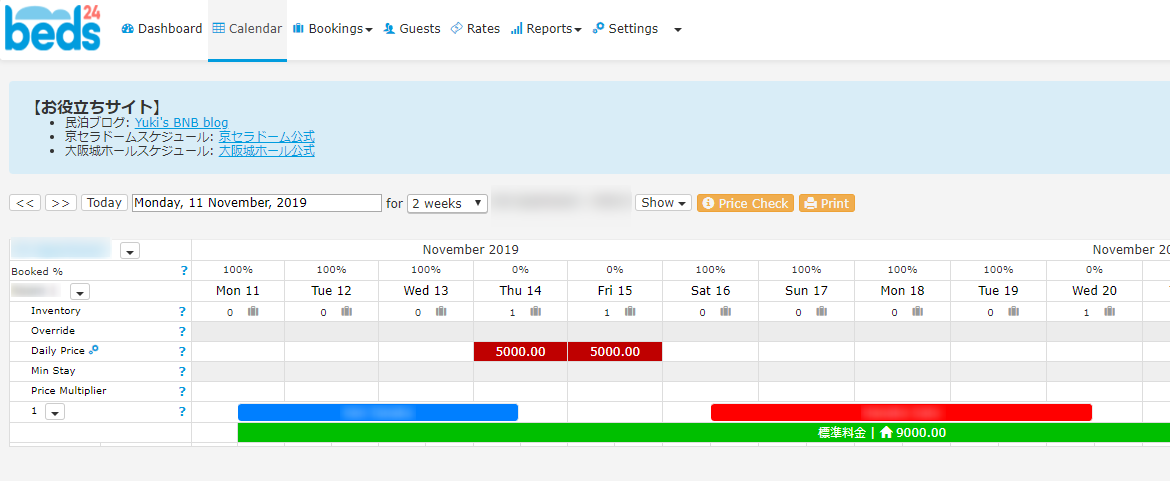Click the suitcase icon under Thu 14

point(536,312)
